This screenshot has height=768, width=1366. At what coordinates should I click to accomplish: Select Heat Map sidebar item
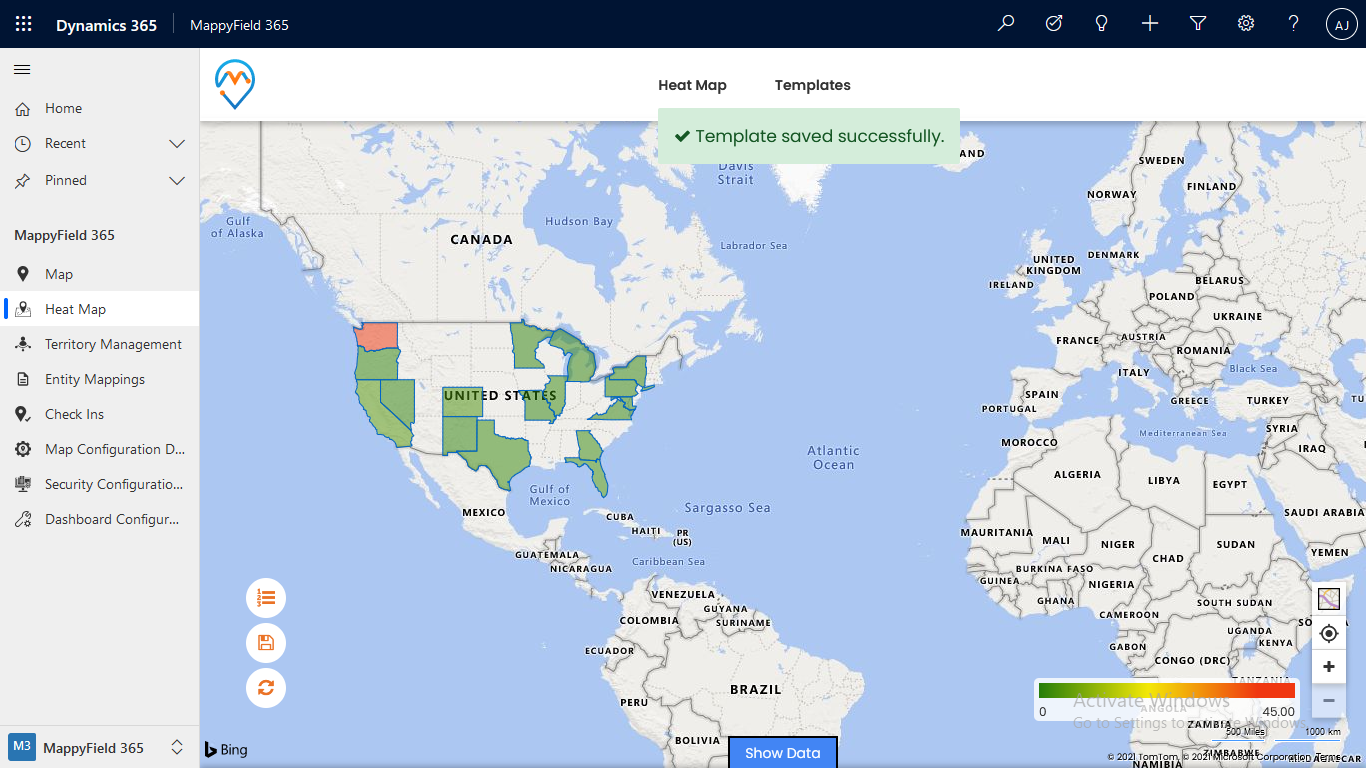pos(99,309)
